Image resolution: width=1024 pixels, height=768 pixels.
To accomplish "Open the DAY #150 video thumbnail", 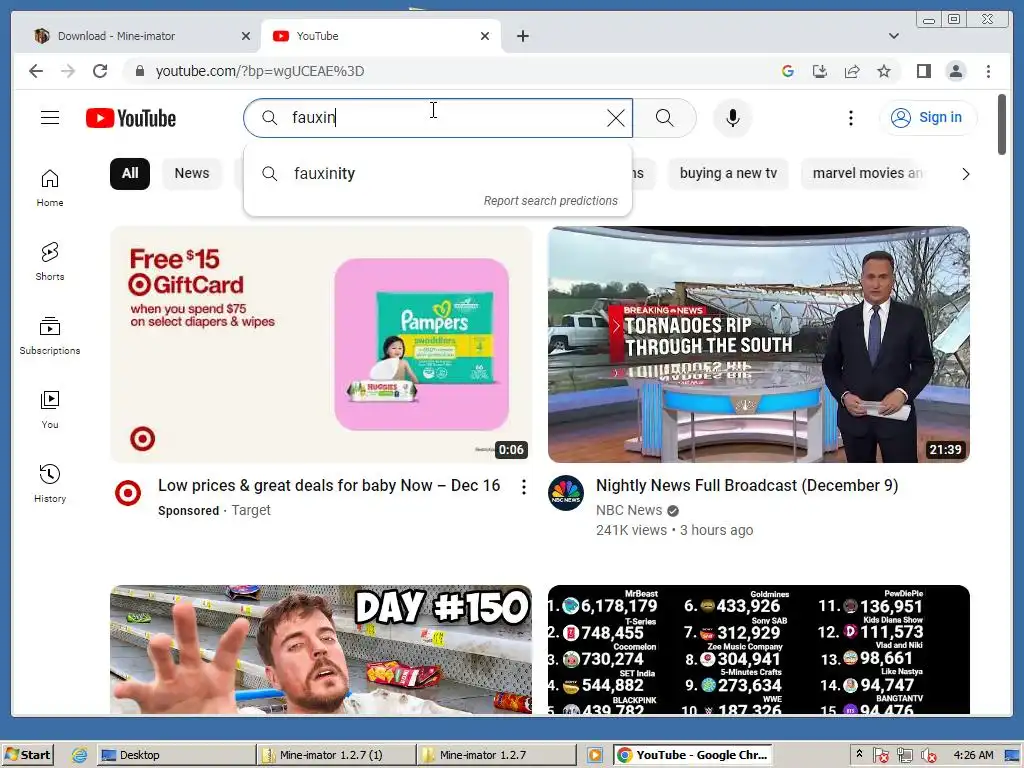I will click(321, 649).
